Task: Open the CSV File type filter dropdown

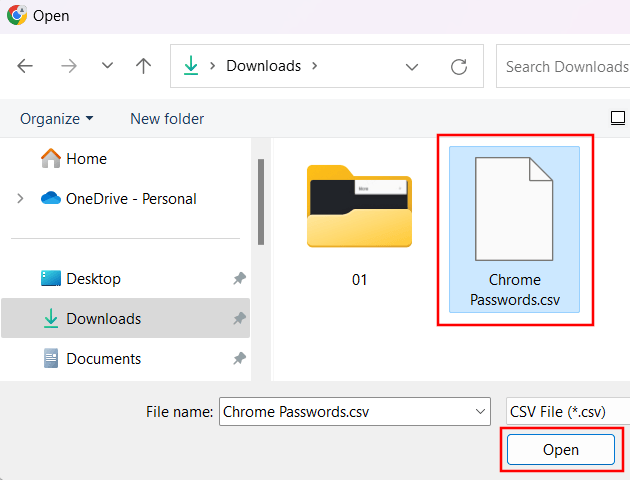Action: [568, 412]
